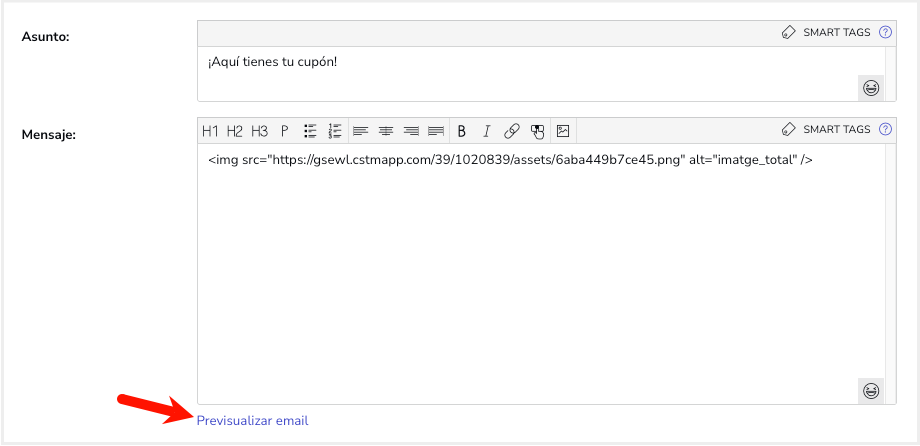The height and width of the screenshot is (446, 920).
Task: Toggle italic formatting
Action: tap(486, 131)
